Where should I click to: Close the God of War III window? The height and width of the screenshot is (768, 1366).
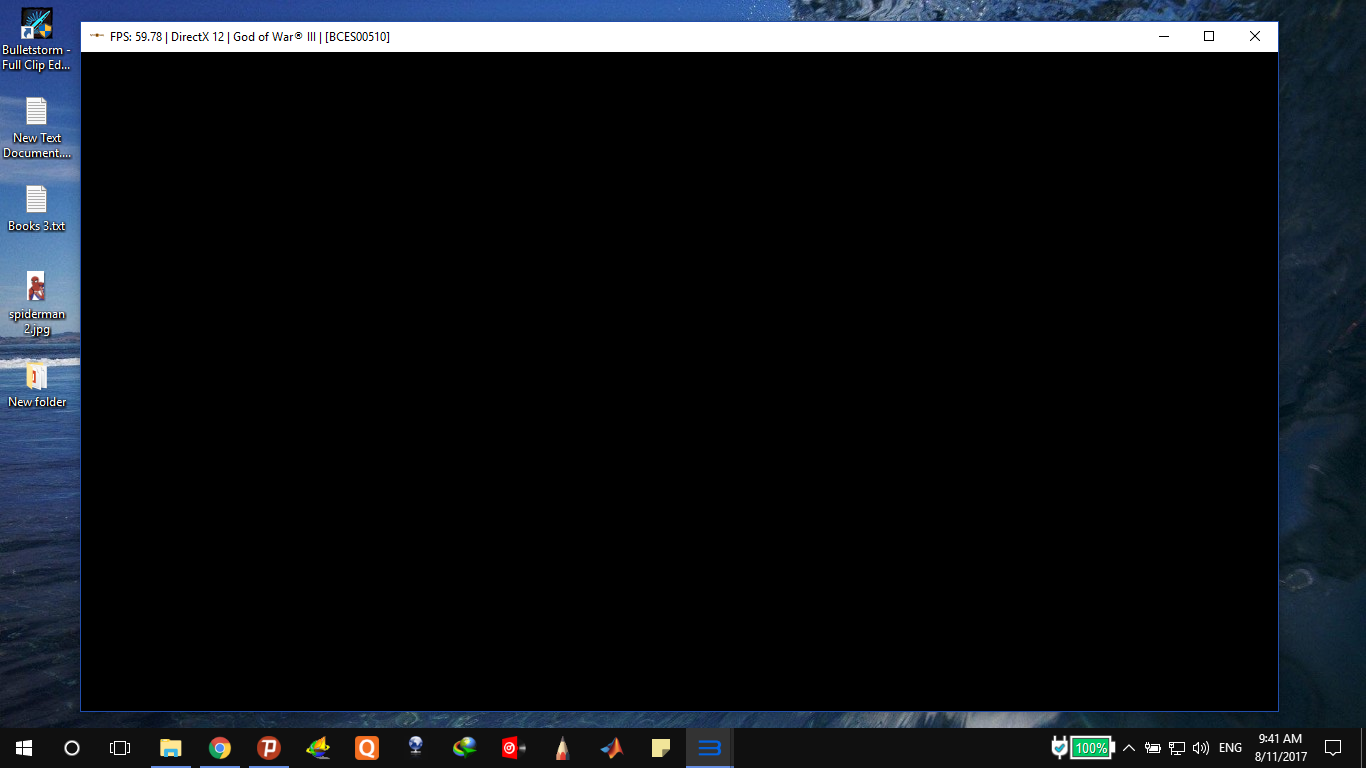pos(1255,37)
